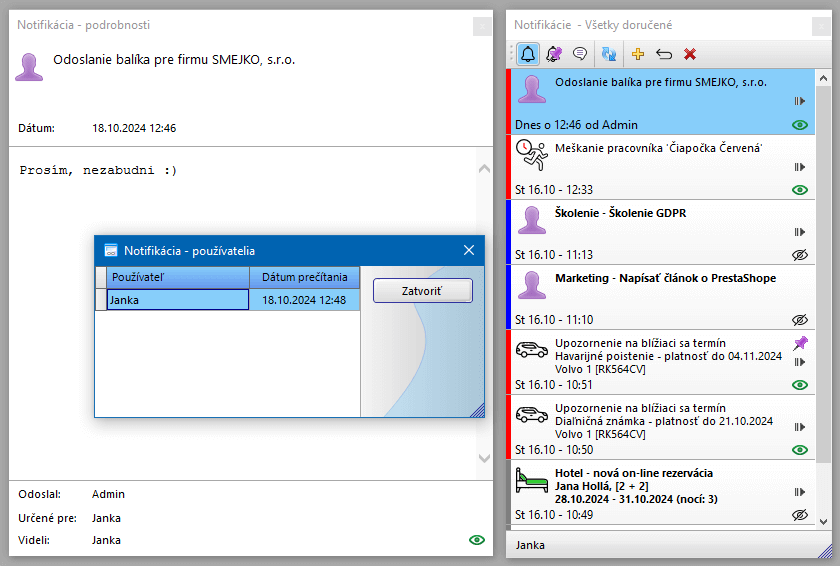
Task: Expand actions arrow on Odoslanie balíka notification
Action: [799, 101]
